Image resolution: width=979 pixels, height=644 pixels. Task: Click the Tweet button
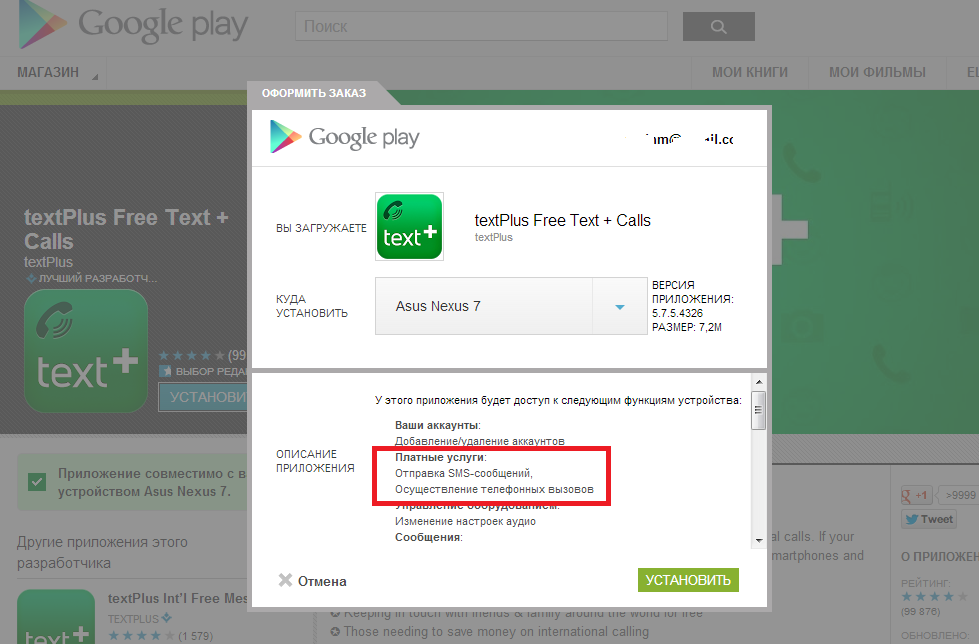click(x=929, y=519)
